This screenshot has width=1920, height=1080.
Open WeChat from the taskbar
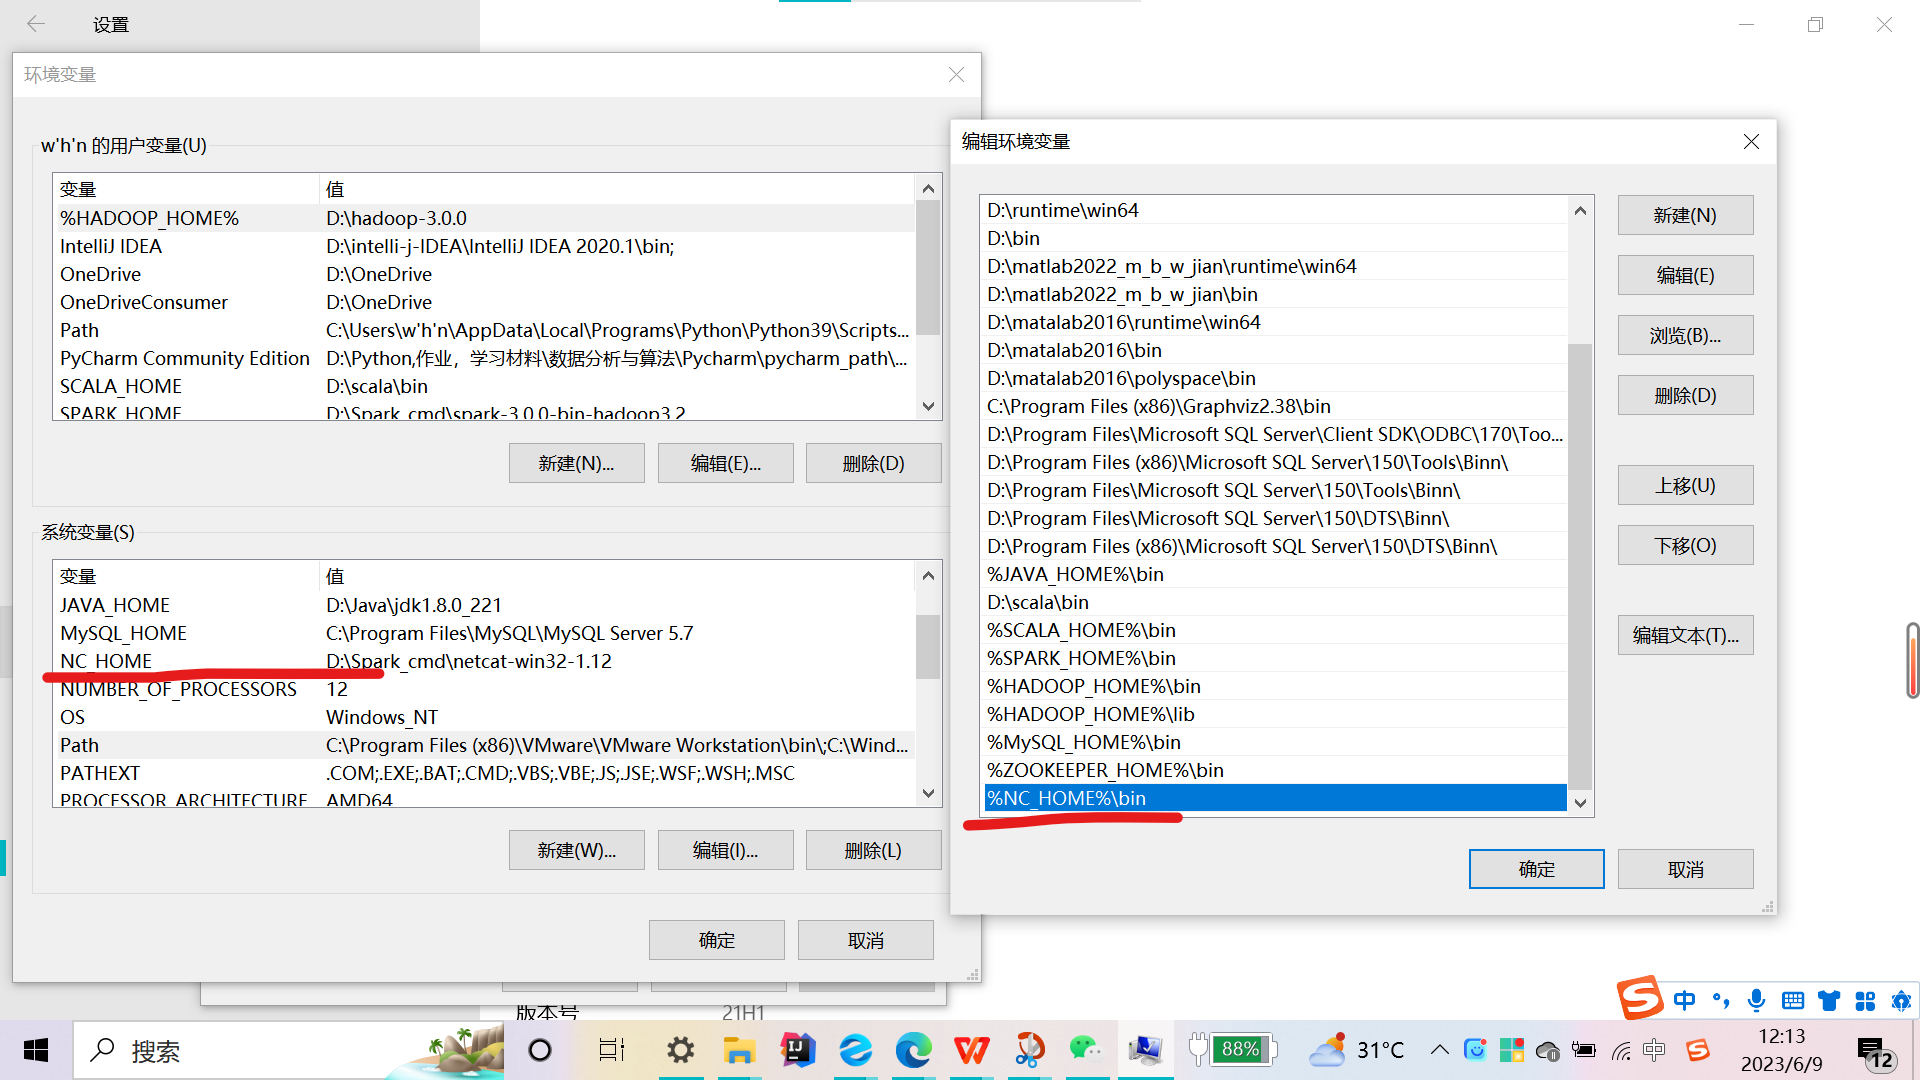[x=1086, y=1050]
